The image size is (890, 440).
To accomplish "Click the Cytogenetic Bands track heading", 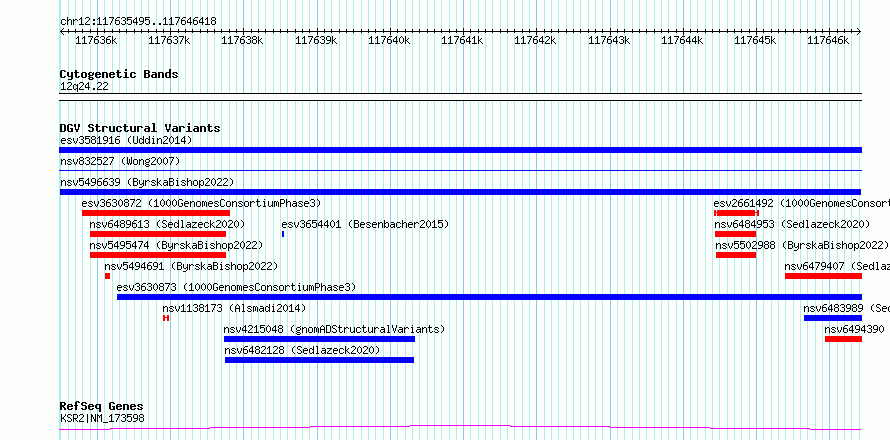I will [119, 74].
